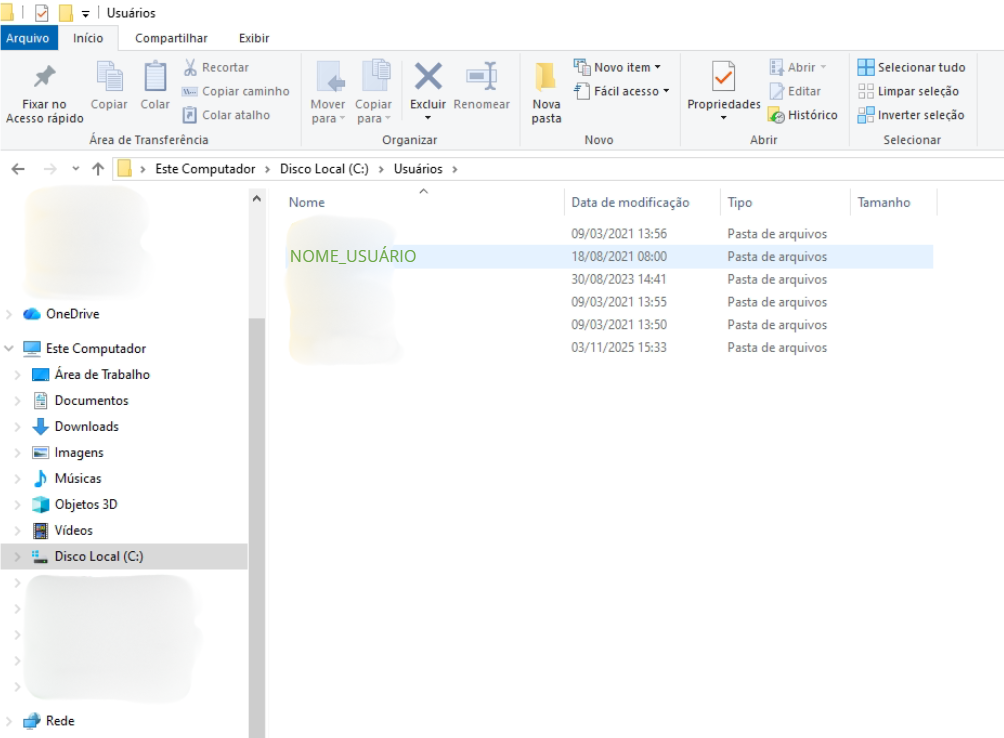Select the Renomear rename icon
The width and height of the screenshot is (1004, 738).
pos(482,76)
